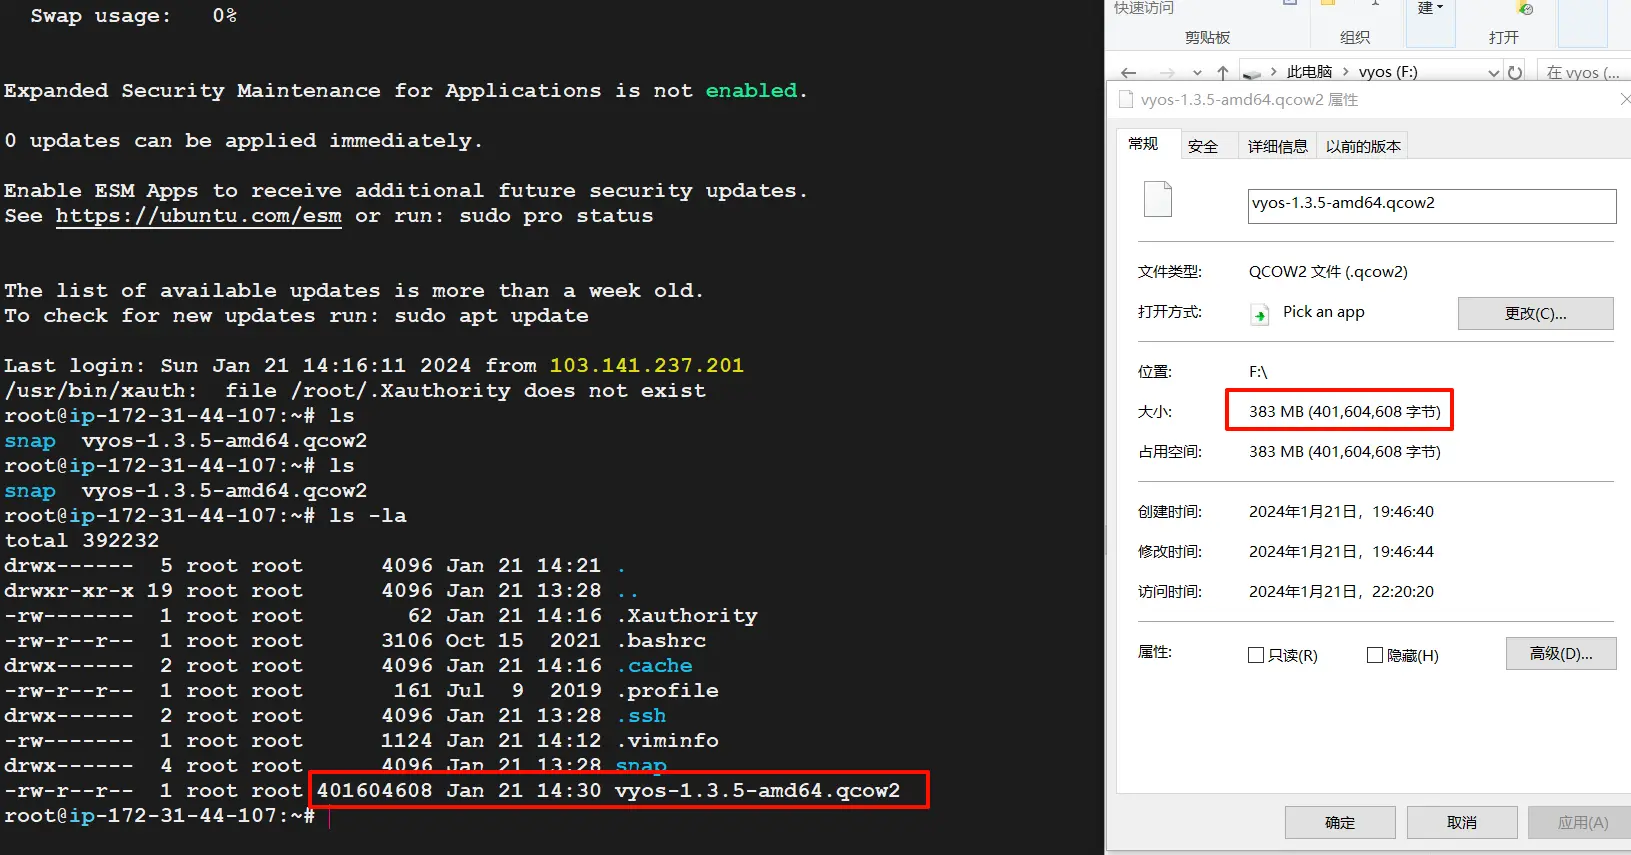This screenshot has height=855, width=1631.
Task: Click Explorer forward navigation arrow
Action: [x=1166, y=72]
